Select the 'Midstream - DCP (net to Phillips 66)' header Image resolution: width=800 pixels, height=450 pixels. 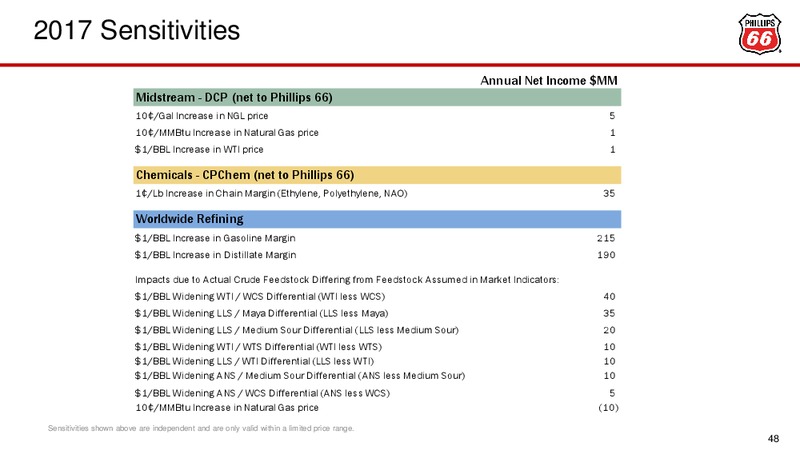pyautogui.click(x=377, y=97)
